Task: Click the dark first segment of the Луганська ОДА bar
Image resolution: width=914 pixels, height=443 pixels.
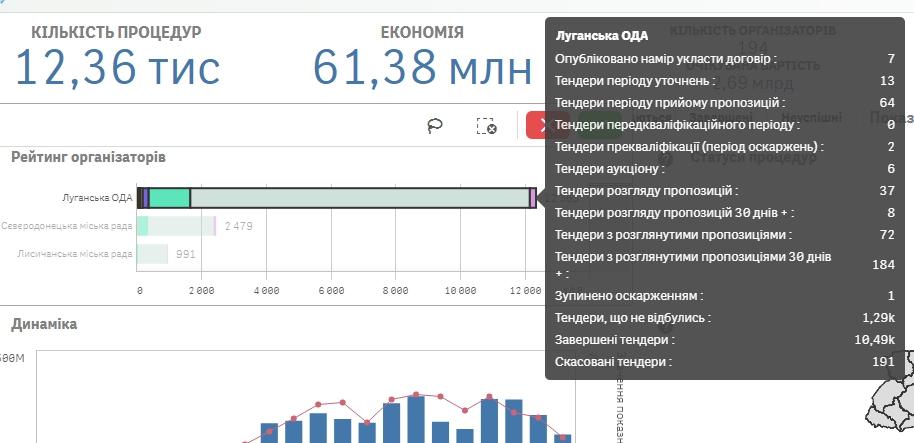Action: click(141, 198)
